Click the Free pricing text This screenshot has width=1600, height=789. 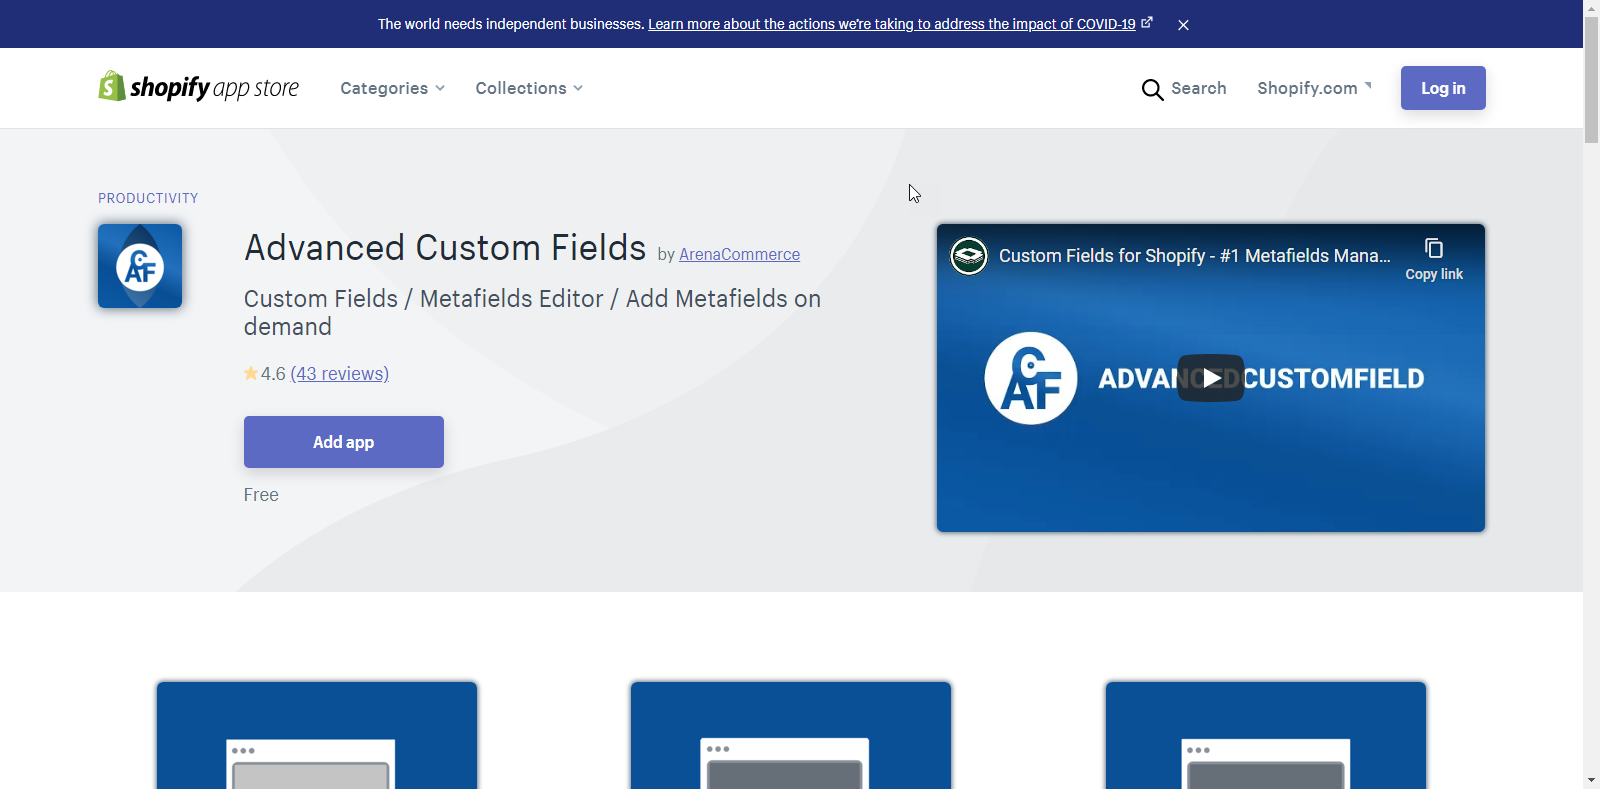pos(261,495)
